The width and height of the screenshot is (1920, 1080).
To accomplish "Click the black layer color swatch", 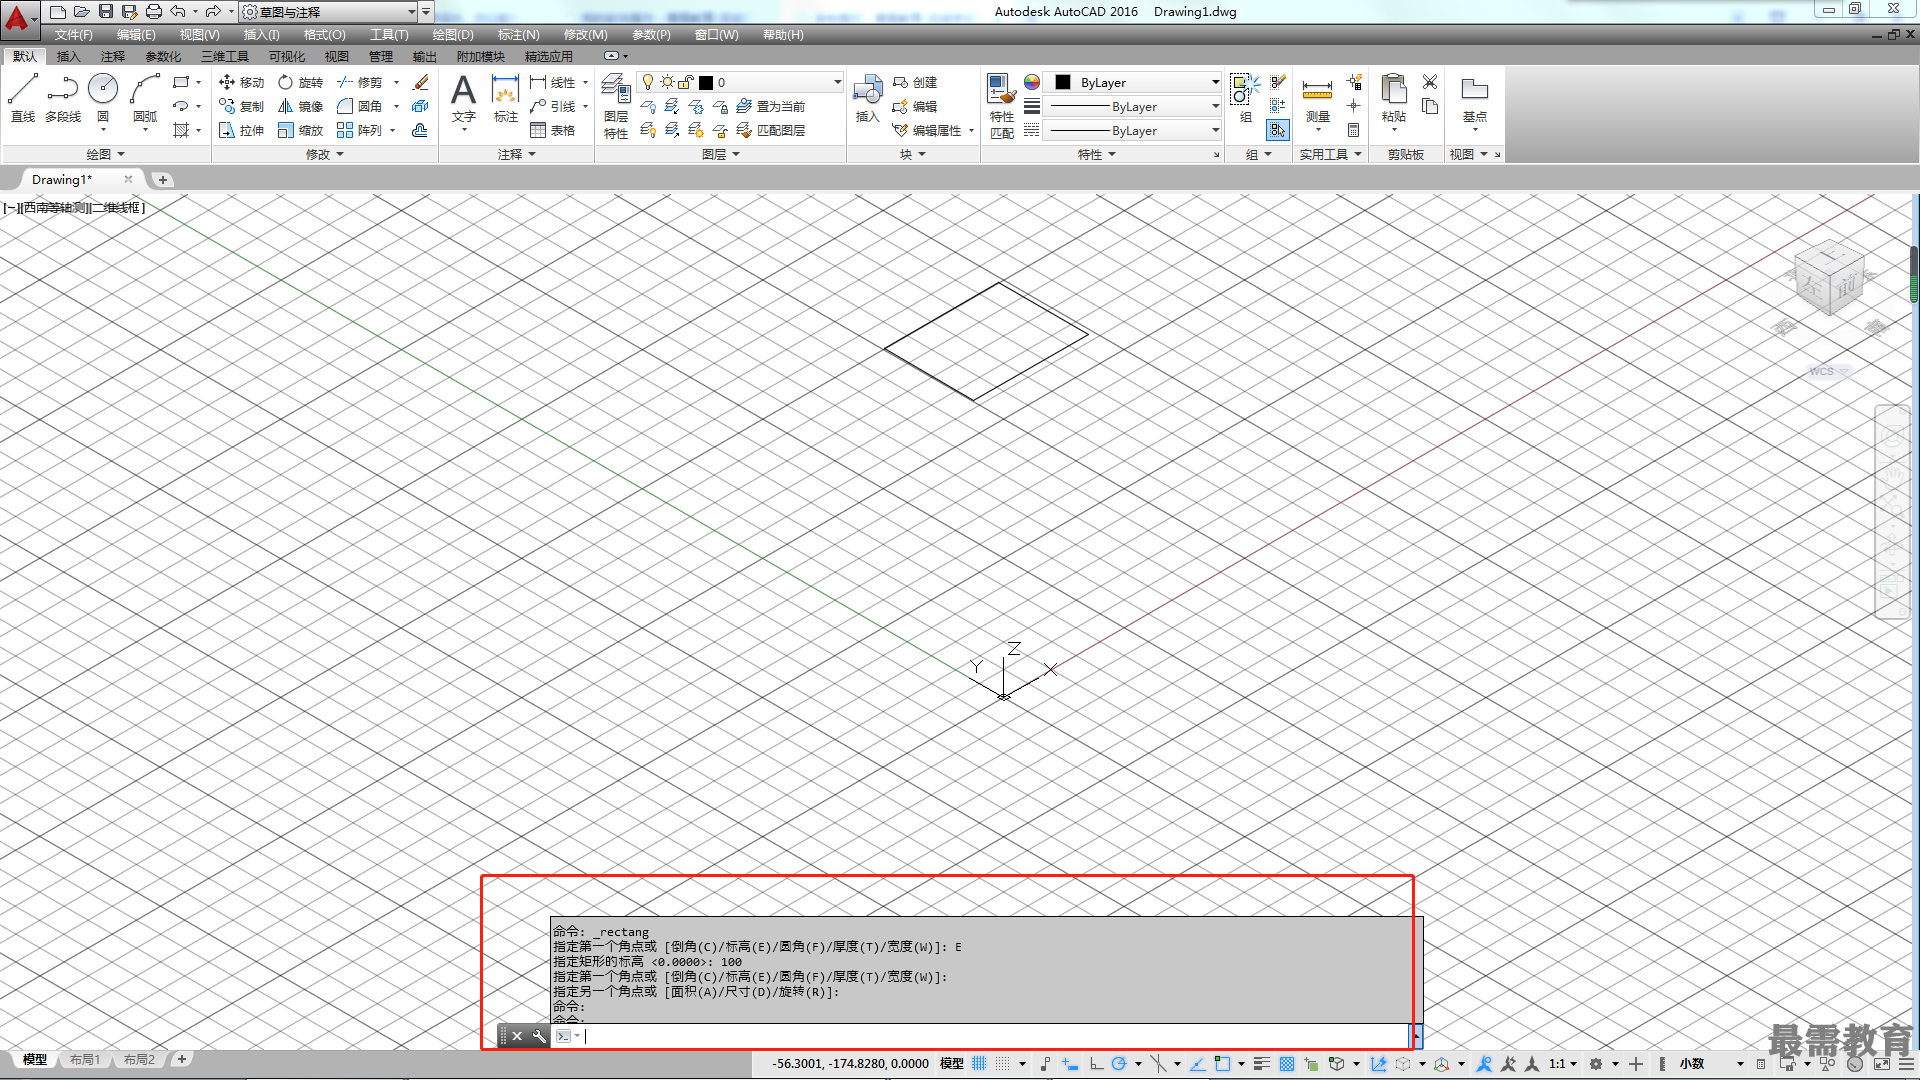I will (x=706, y=82).
